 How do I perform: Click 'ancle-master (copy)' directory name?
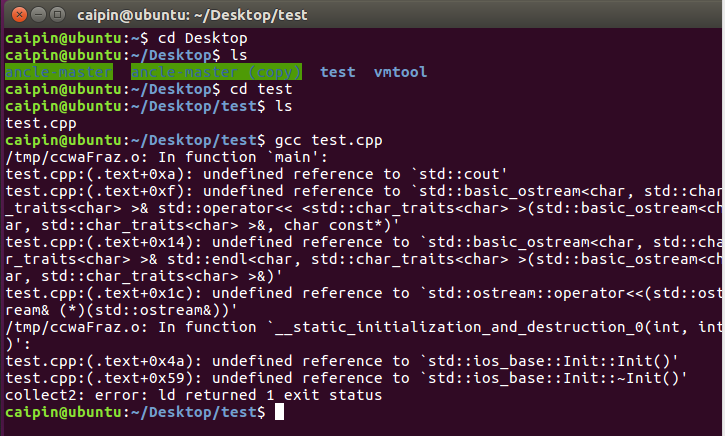(x=216, y=72)
